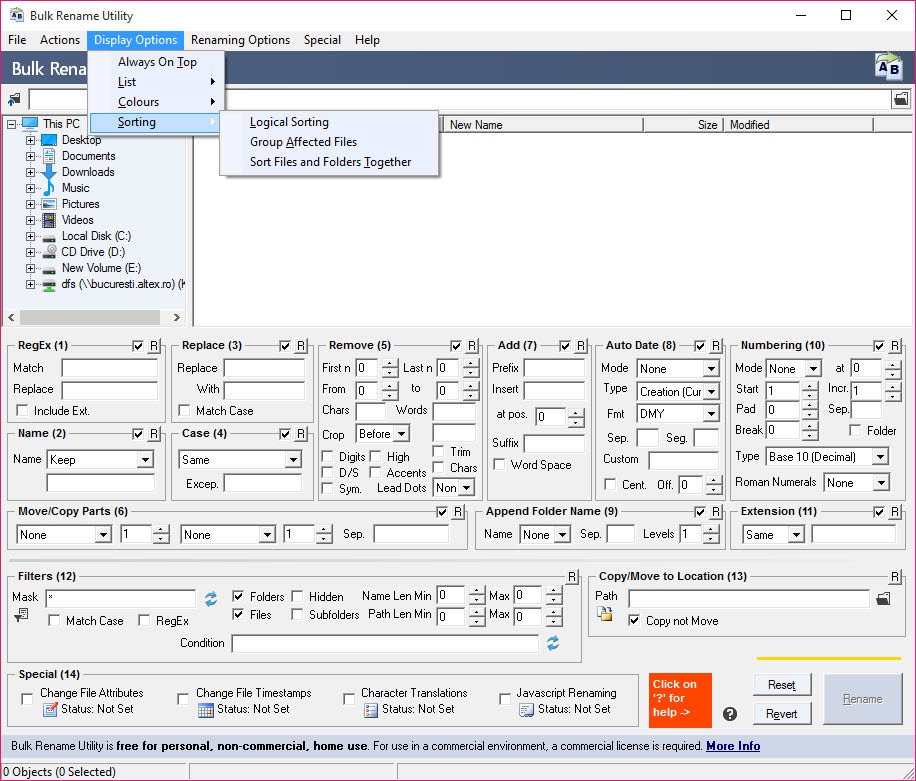
Task: Open the Change File Attributes status icon
Action: (50, 710)
